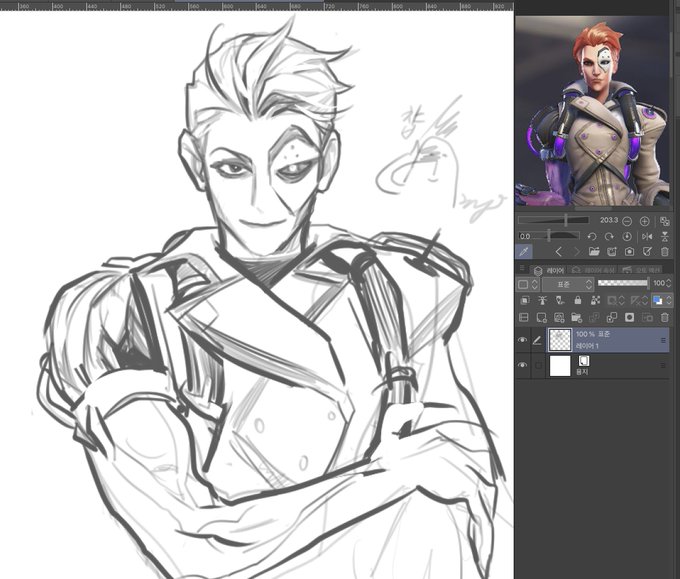Create new vector layer
This screenshot has width=680, height=579.
coord(559,317)
